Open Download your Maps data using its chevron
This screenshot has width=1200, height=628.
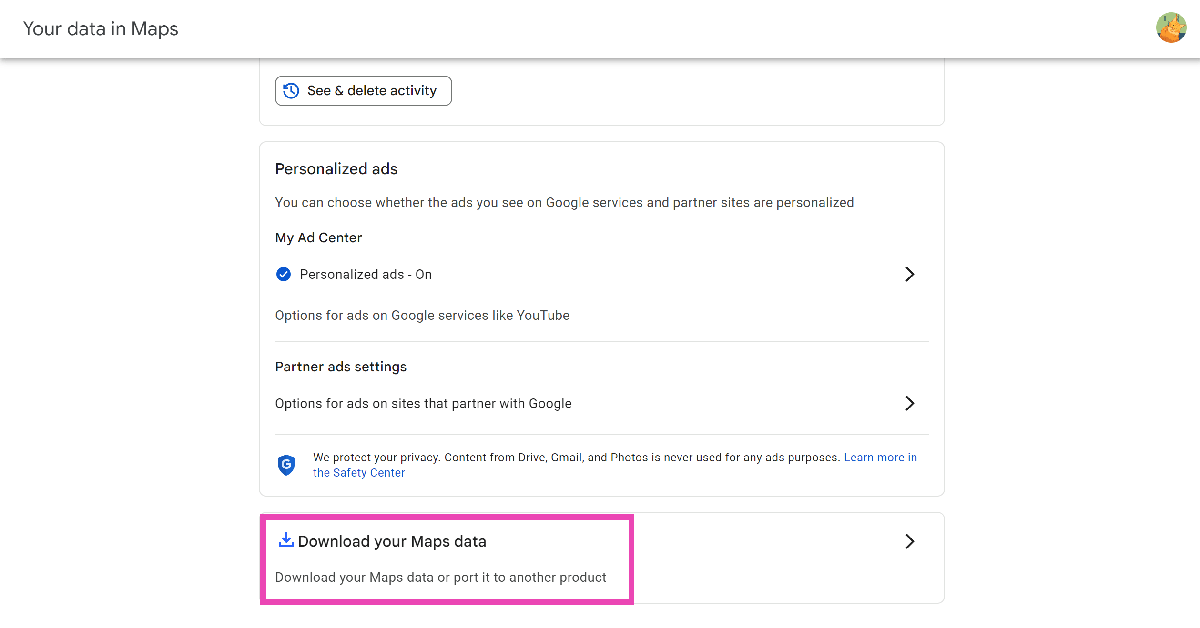pyautogui.click(x=909, y=541)
